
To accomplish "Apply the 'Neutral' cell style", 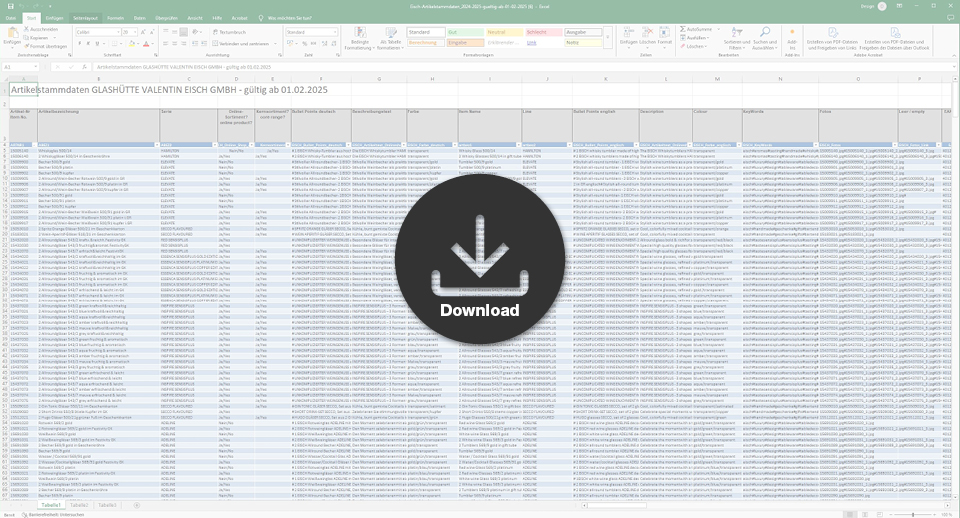I will click(x=504, y=32).
